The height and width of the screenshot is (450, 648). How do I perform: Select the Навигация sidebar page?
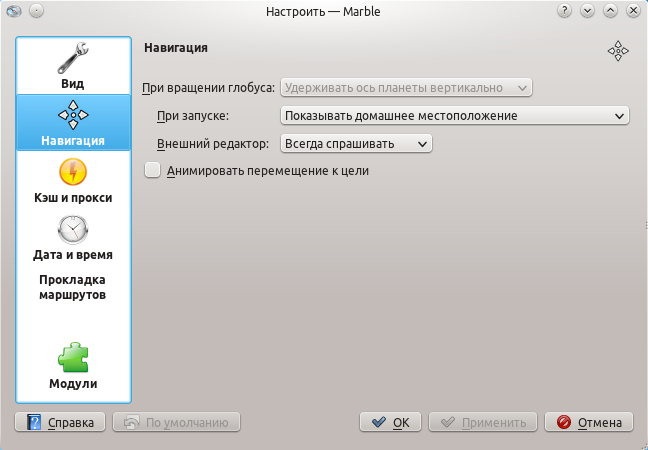pyautogui.click(x=73, y=123)
